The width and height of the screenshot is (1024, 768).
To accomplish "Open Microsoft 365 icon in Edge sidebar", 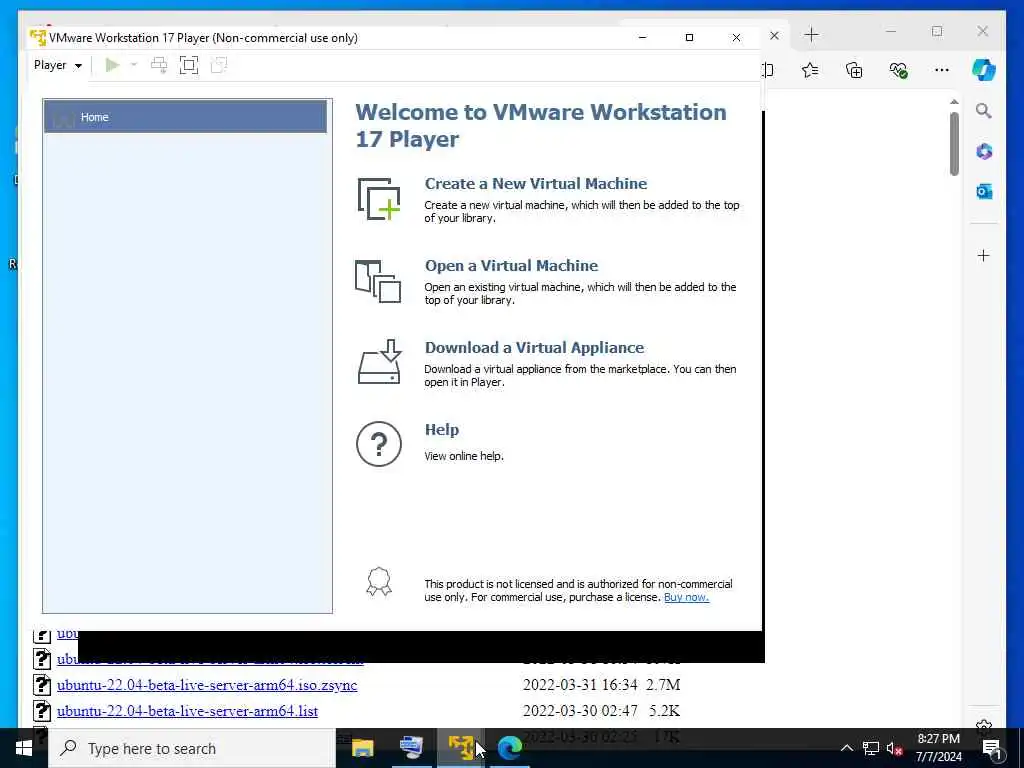I will pos(984,152).
